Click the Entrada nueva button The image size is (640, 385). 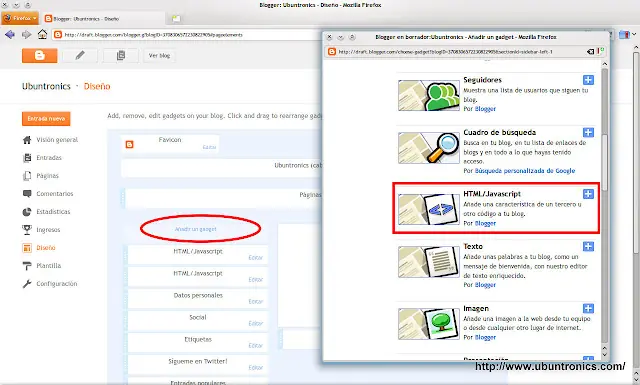pos(46,119)
